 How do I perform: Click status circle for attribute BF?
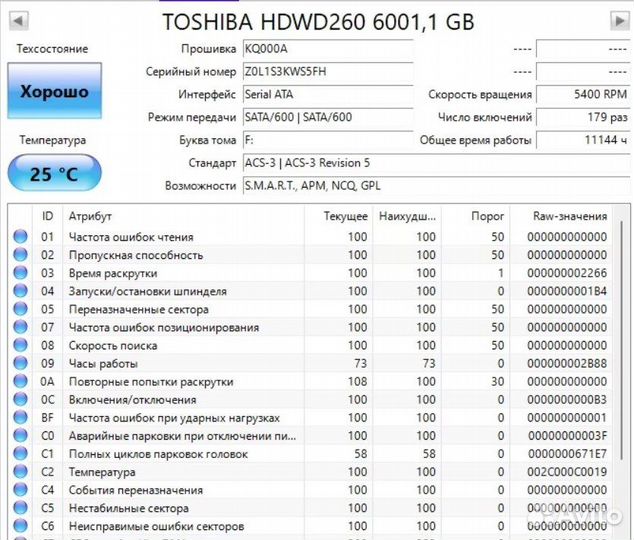20,418
